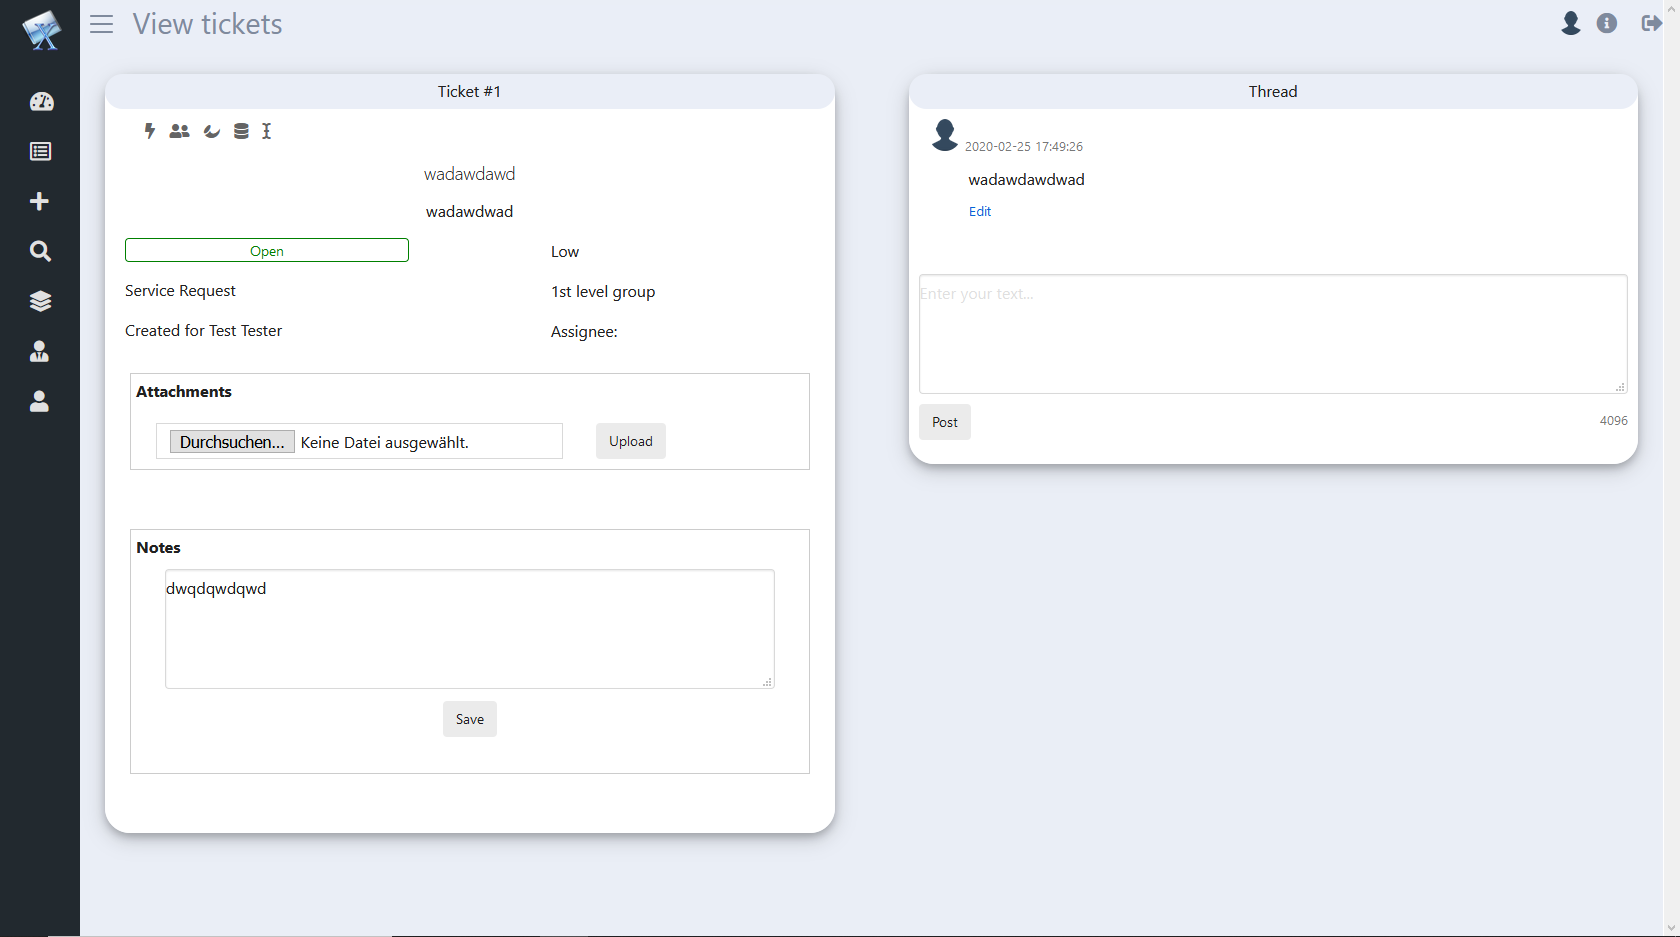Click the signature swoosh ticket action icon
1680x937 pixels.
212,131
